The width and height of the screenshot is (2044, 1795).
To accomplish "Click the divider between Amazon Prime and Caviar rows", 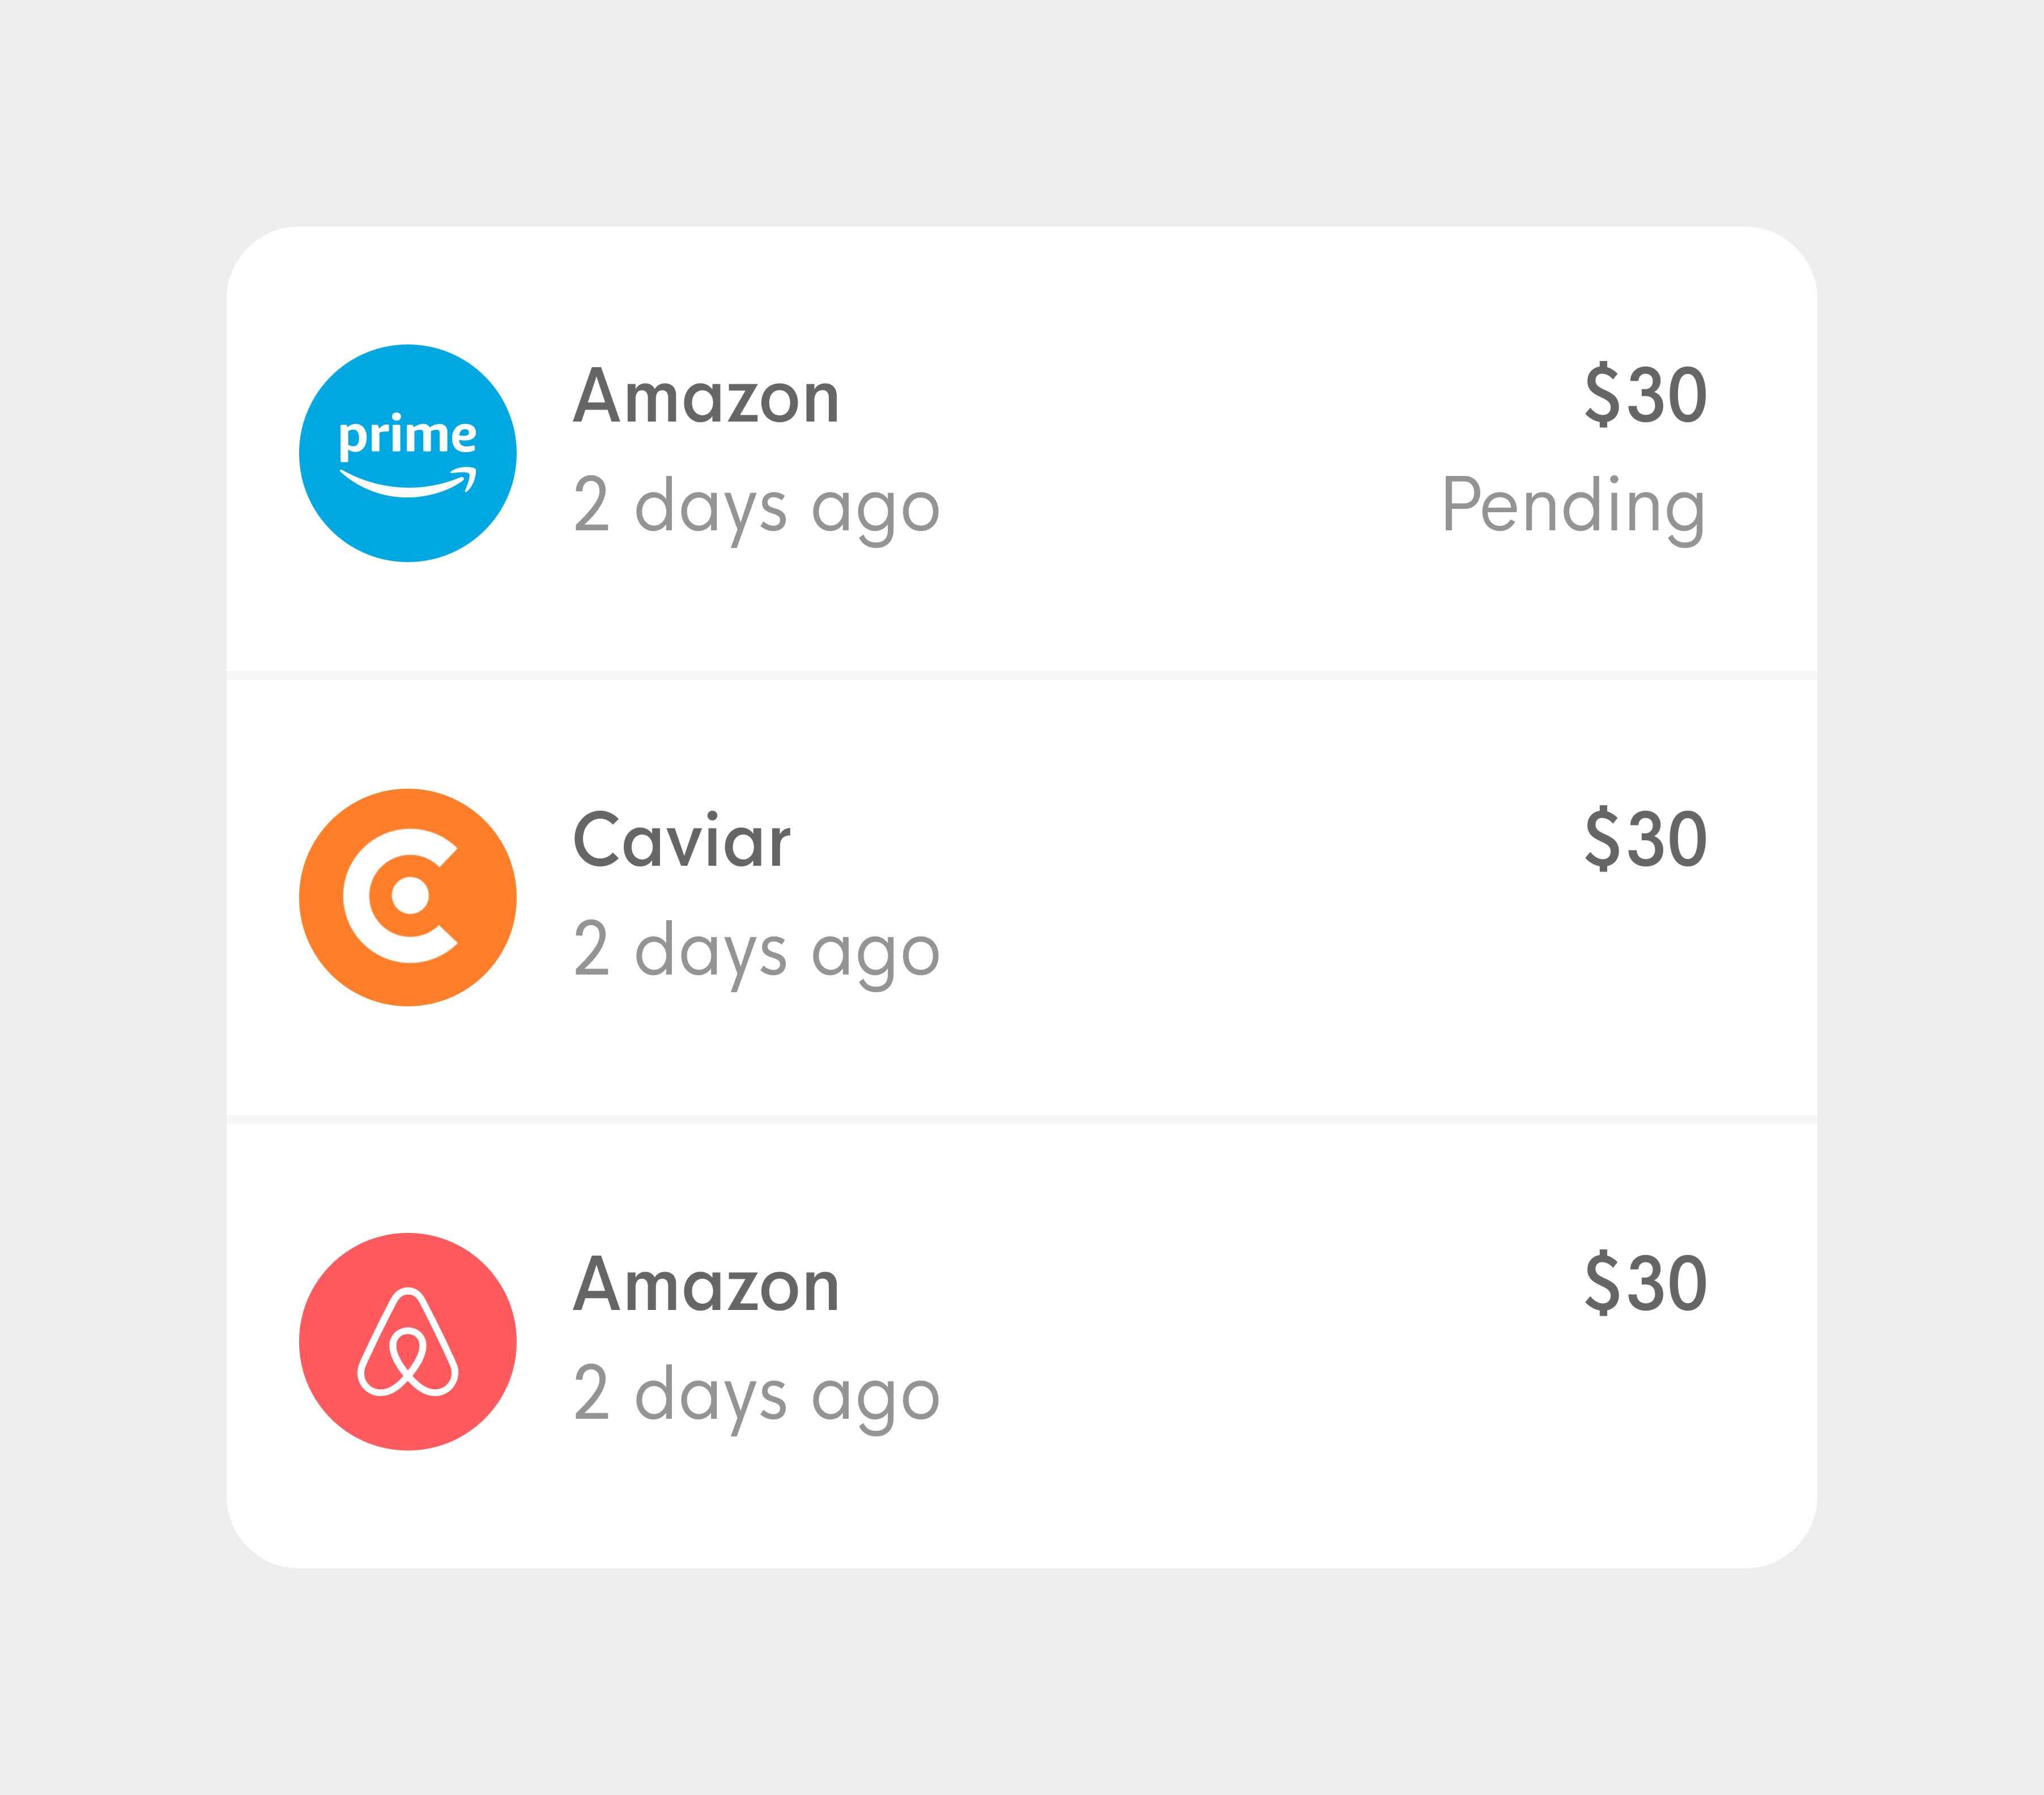I will click(1022, 675).
